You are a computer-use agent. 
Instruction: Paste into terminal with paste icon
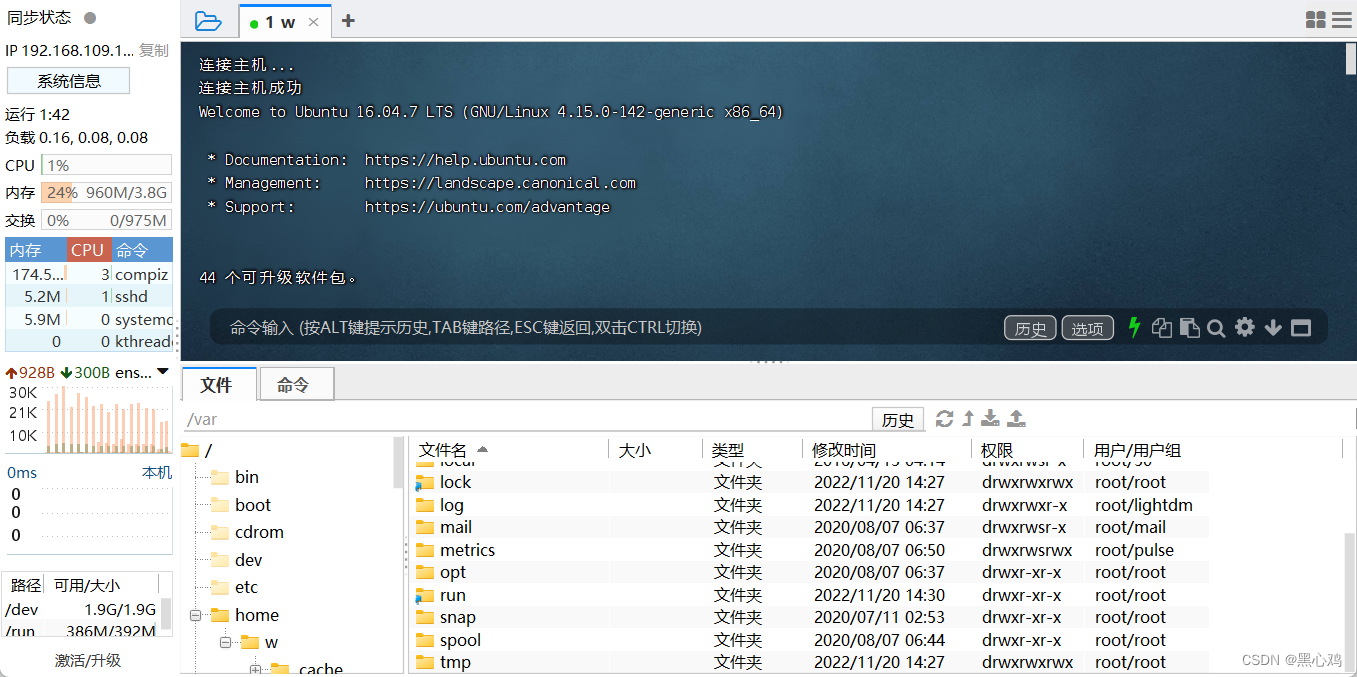[1189, 327]
